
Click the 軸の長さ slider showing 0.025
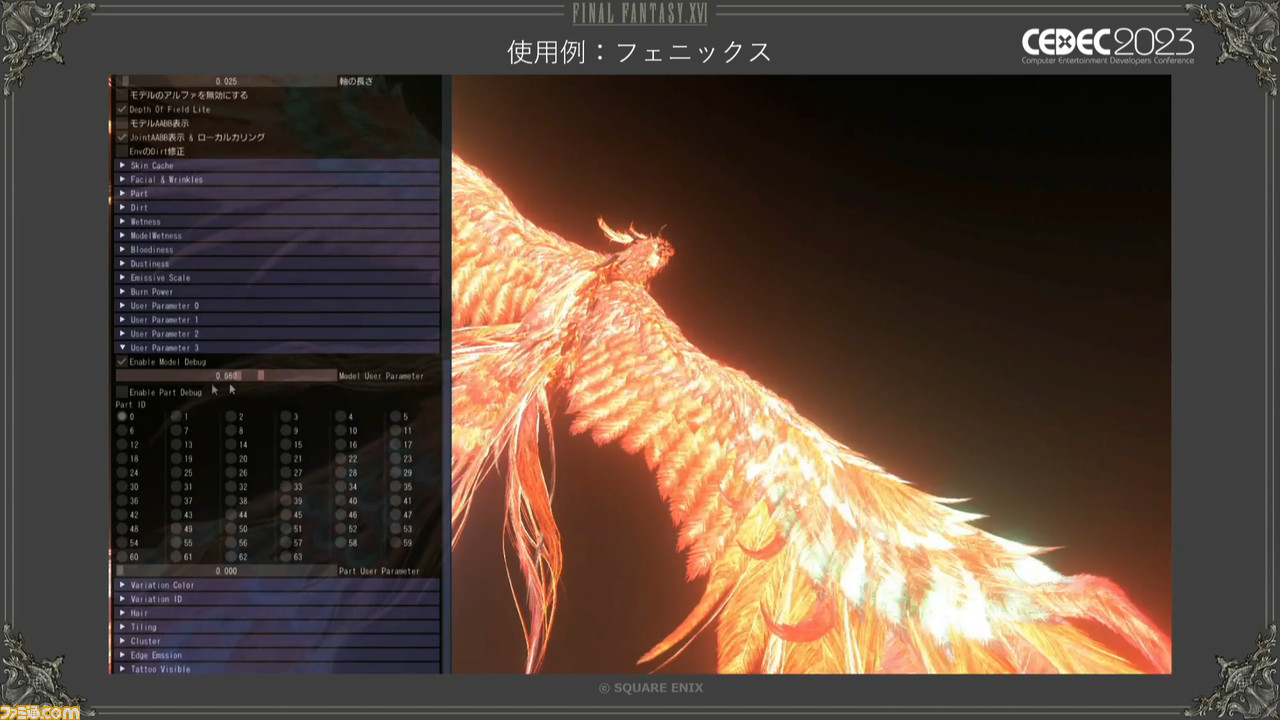226,81
